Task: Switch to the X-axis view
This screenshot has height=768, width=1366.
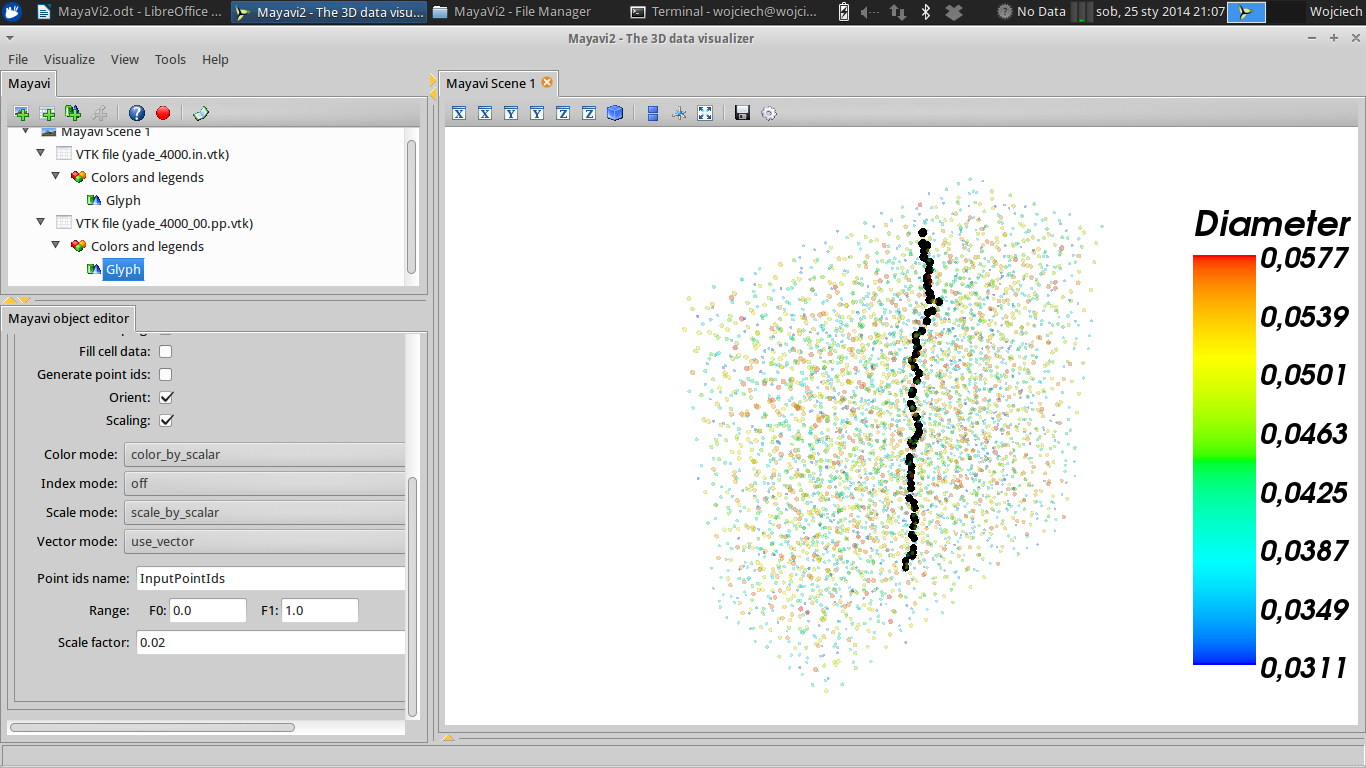Action: click(459, 113)
